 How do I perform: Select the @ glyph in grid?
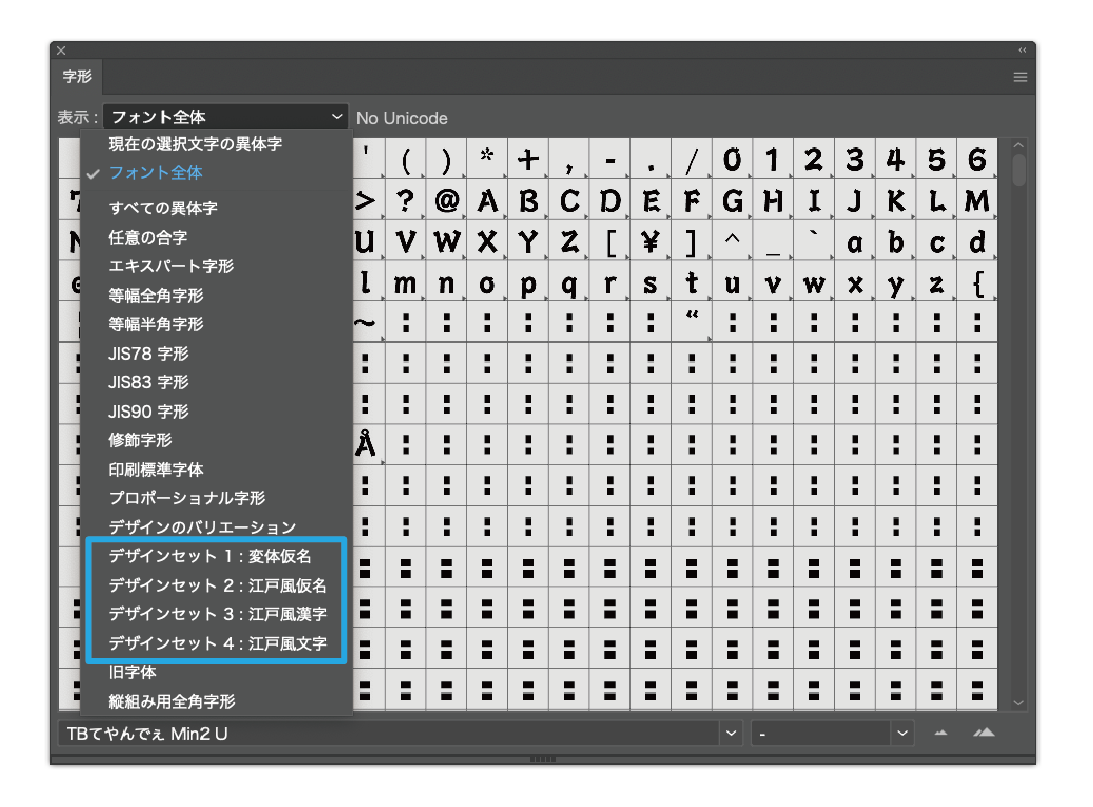(446, 201)
